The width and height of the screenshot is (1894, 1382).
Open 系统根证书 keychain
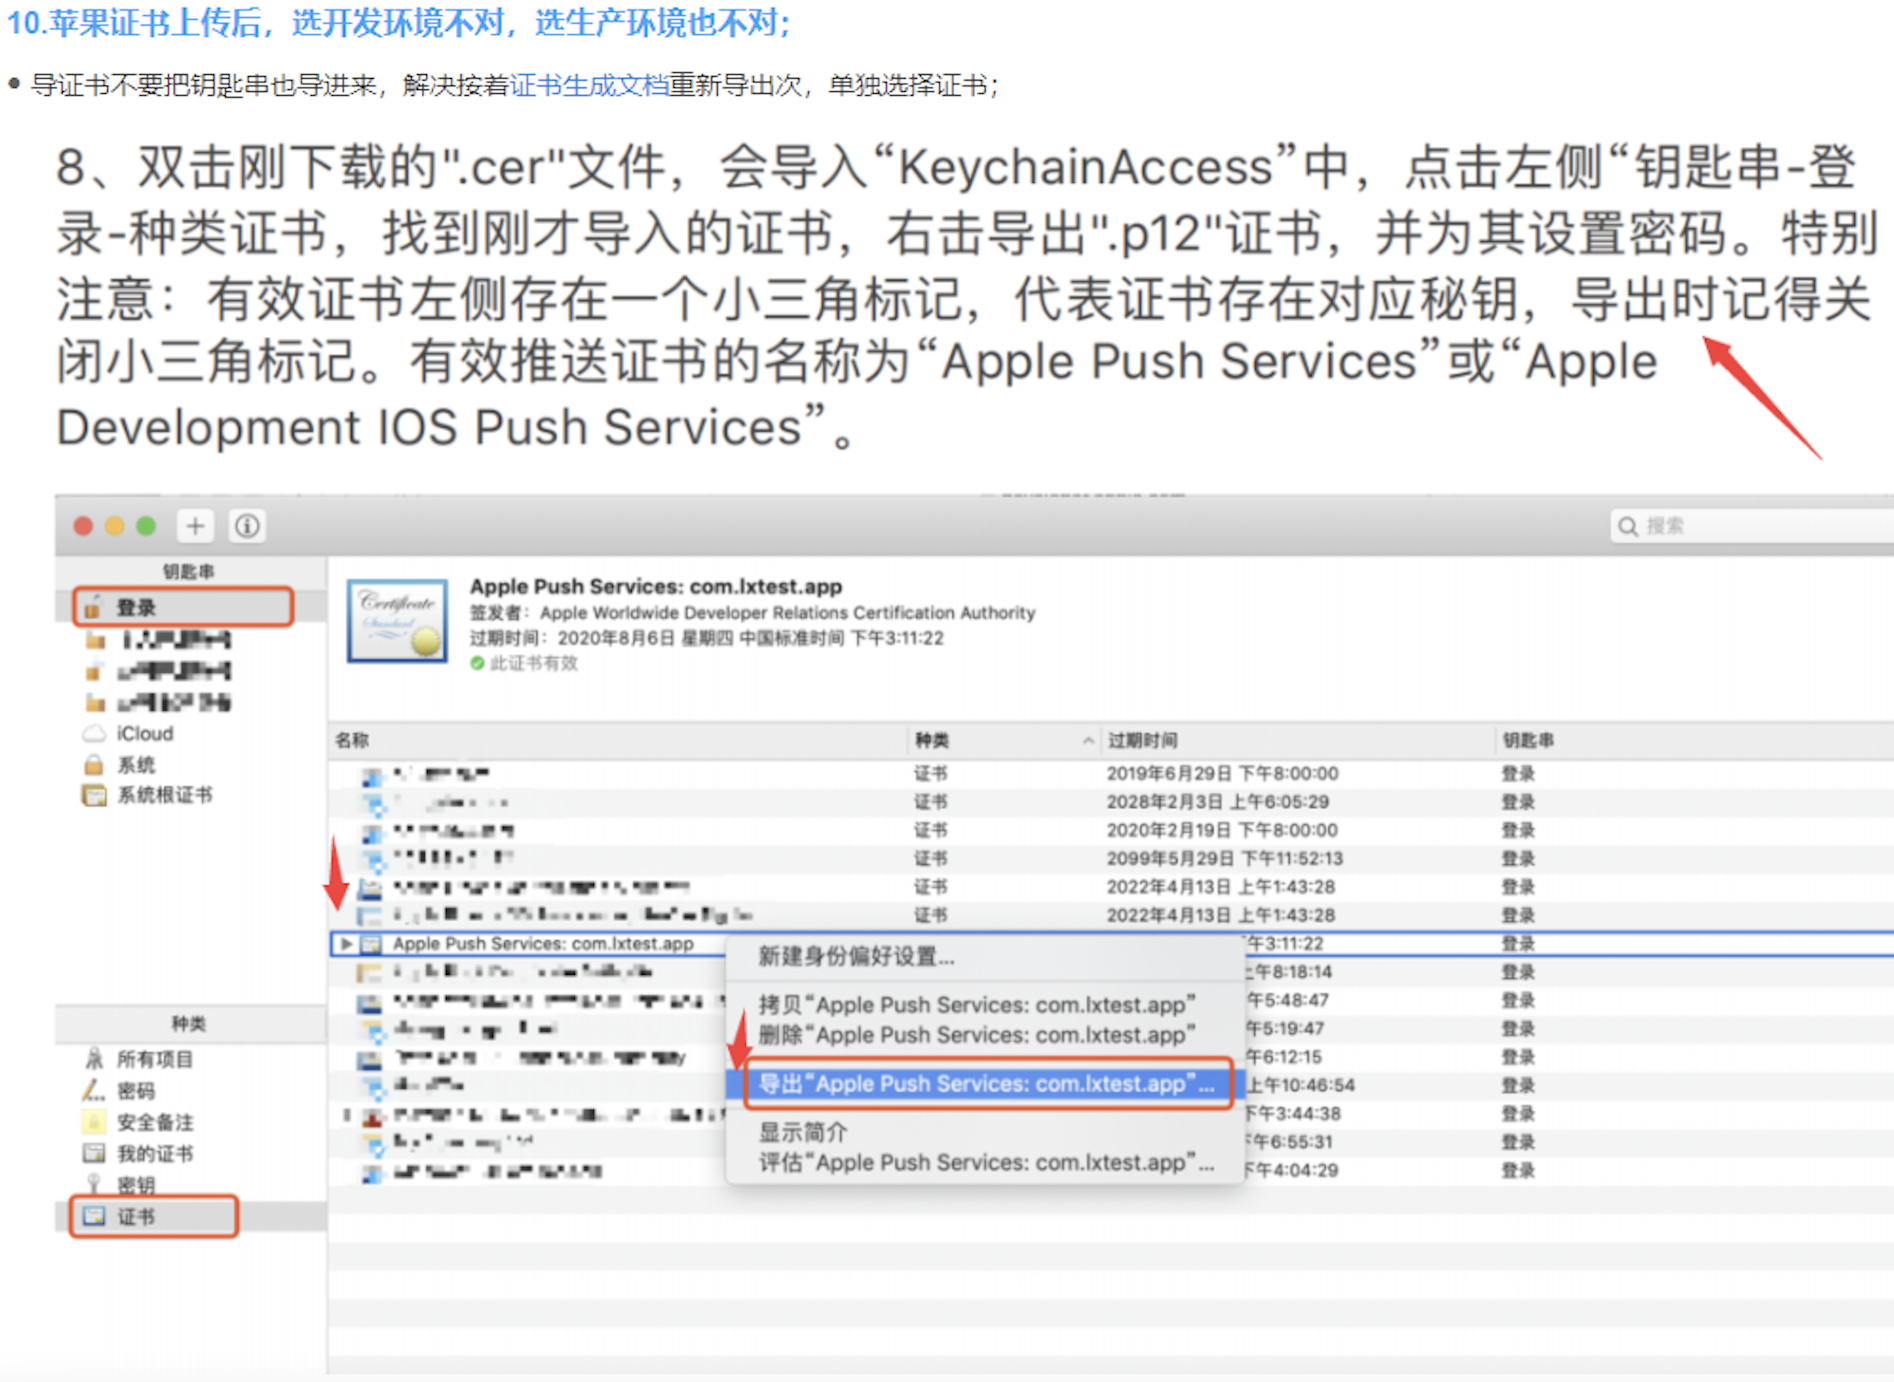(x=164, y=795)
